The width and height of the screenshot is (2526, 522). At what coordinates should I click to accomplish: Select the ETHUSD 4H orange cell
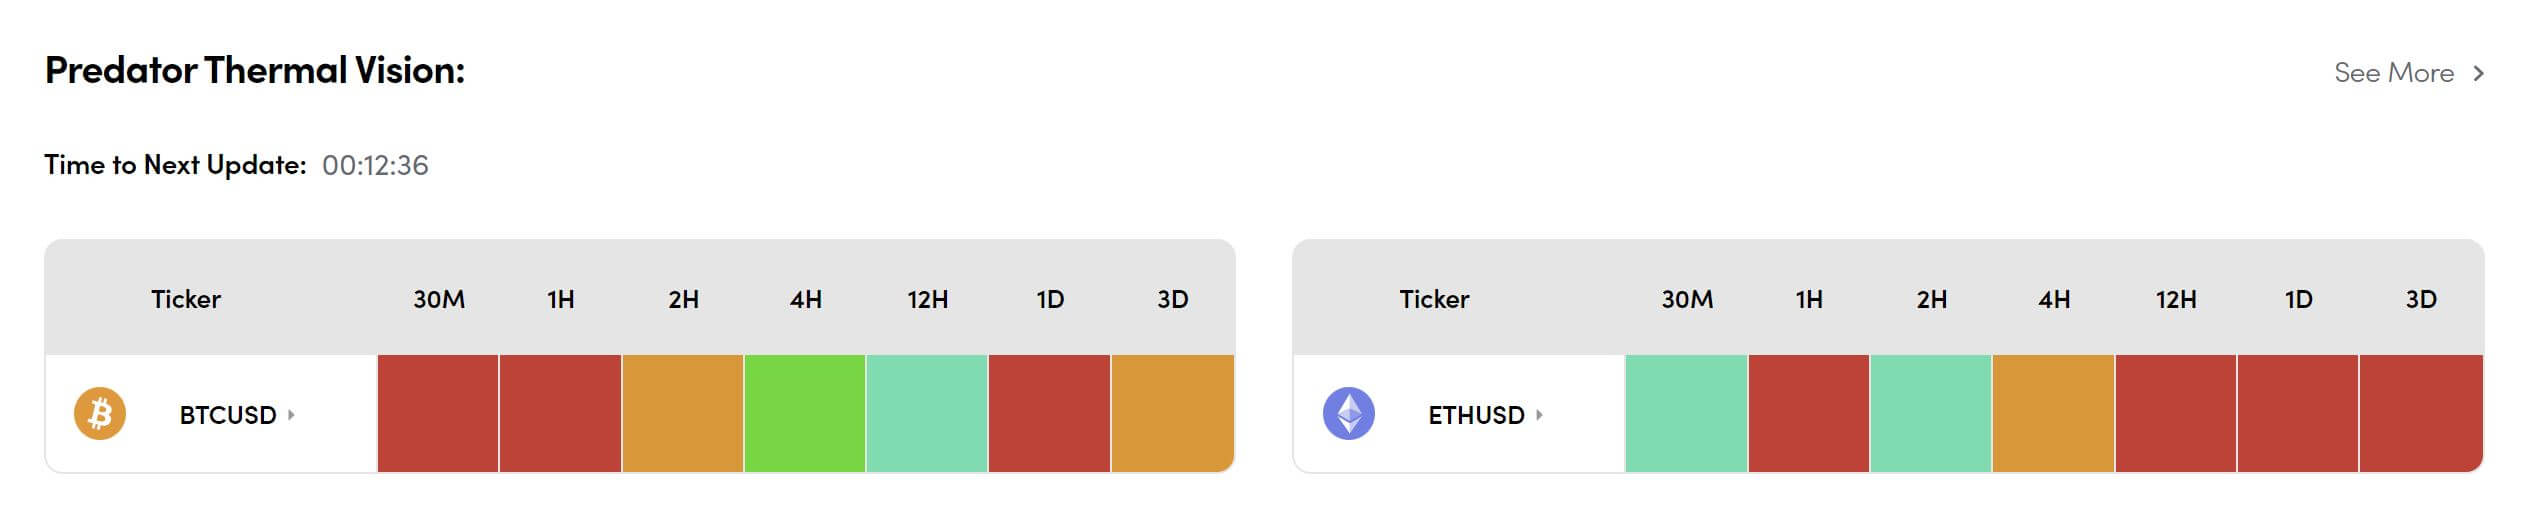2053,413
